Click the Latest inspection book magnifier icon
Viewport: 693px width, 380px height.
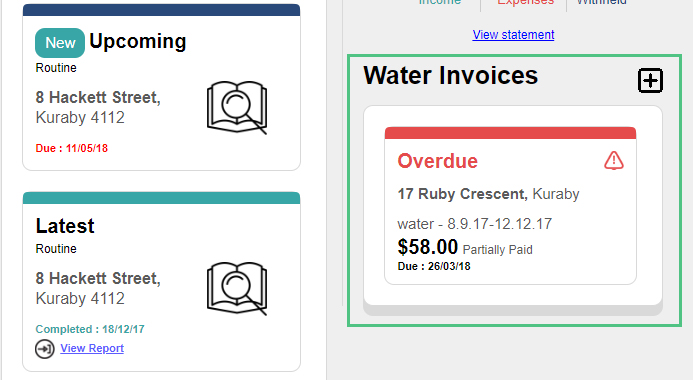pyautogui.click(x=237, y=289)
